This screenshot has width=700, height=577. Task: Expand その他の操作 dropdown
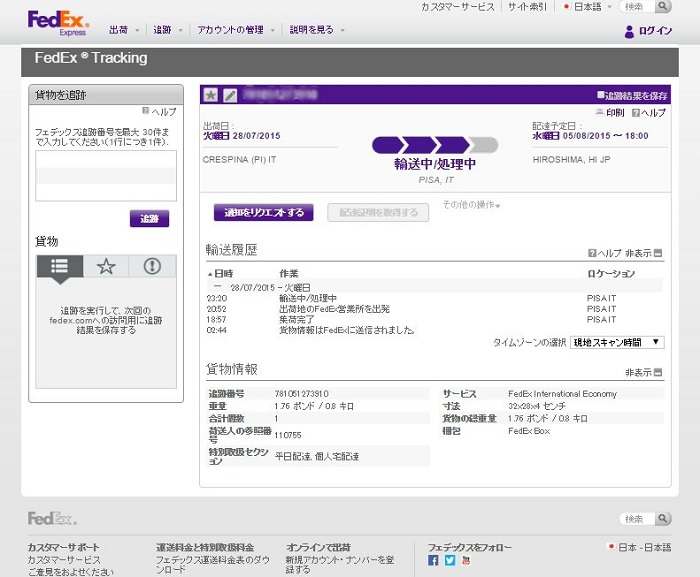pyautogui.click(x=471, y=205)
